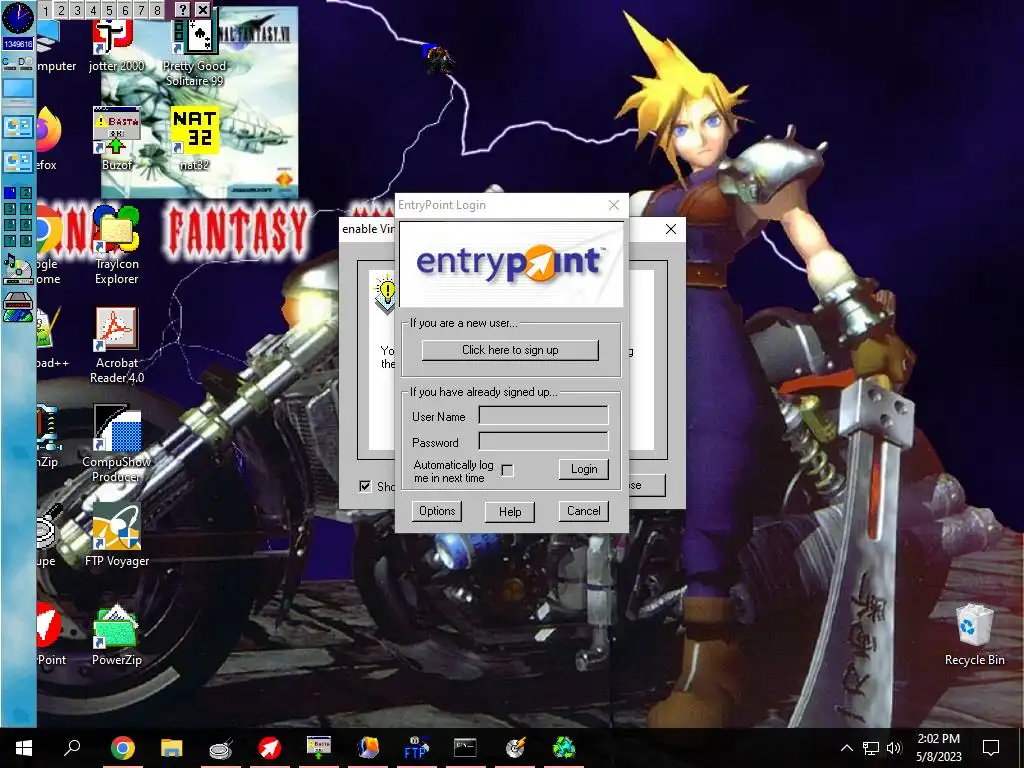Select Acrobat Reader 4.0 desktop icon
This screenshot has width=1024, height=768.
(x=116, y=345)
